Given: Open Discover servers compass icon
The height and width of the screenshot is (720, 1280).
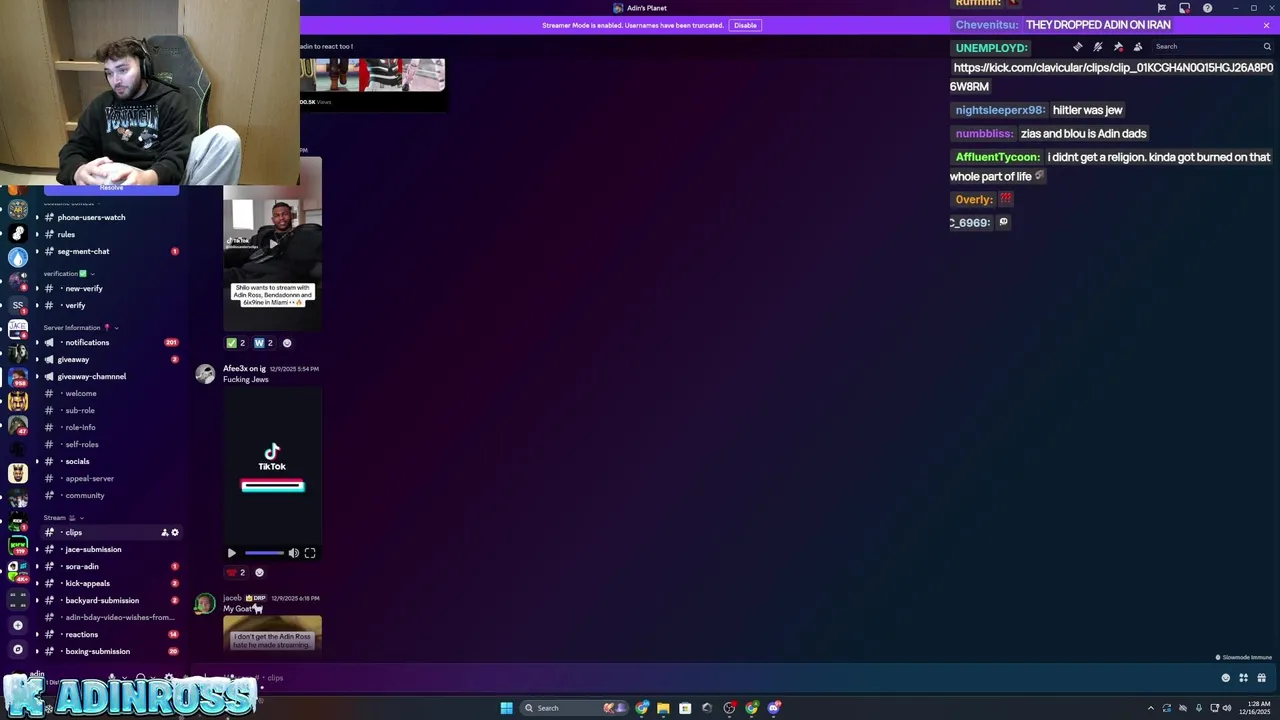Looking at the screenshot, I should [x=17, y=650].
